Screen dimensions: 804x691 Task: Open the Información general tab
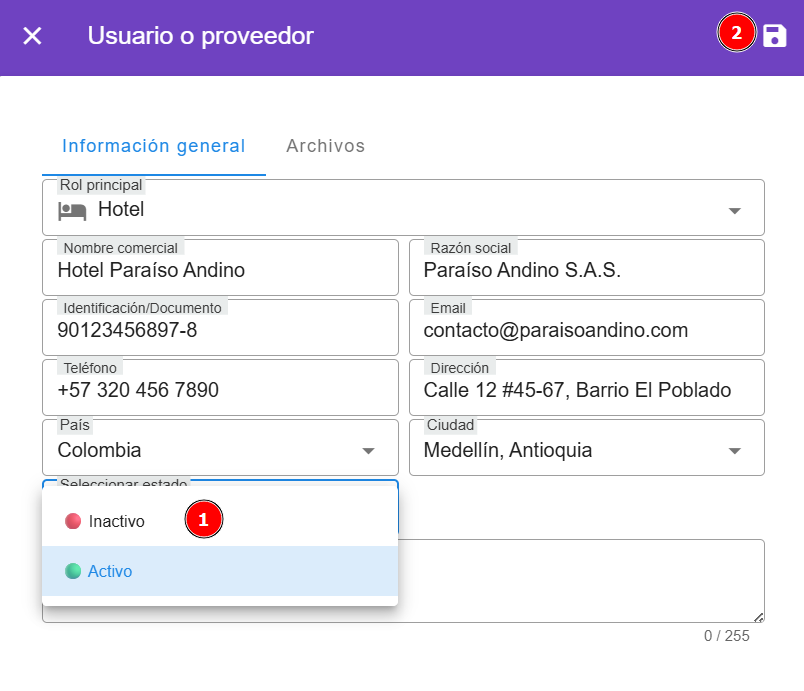tap(153, 146)
